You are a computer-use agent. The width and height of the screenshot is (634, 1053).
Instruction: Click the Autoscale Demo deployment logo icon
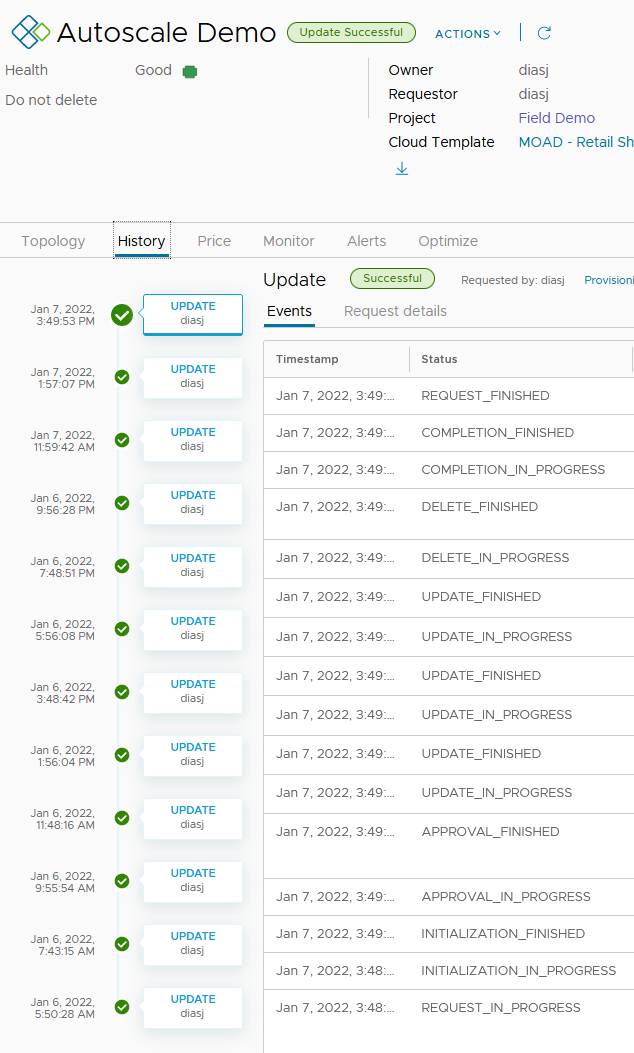click(30, 33)
